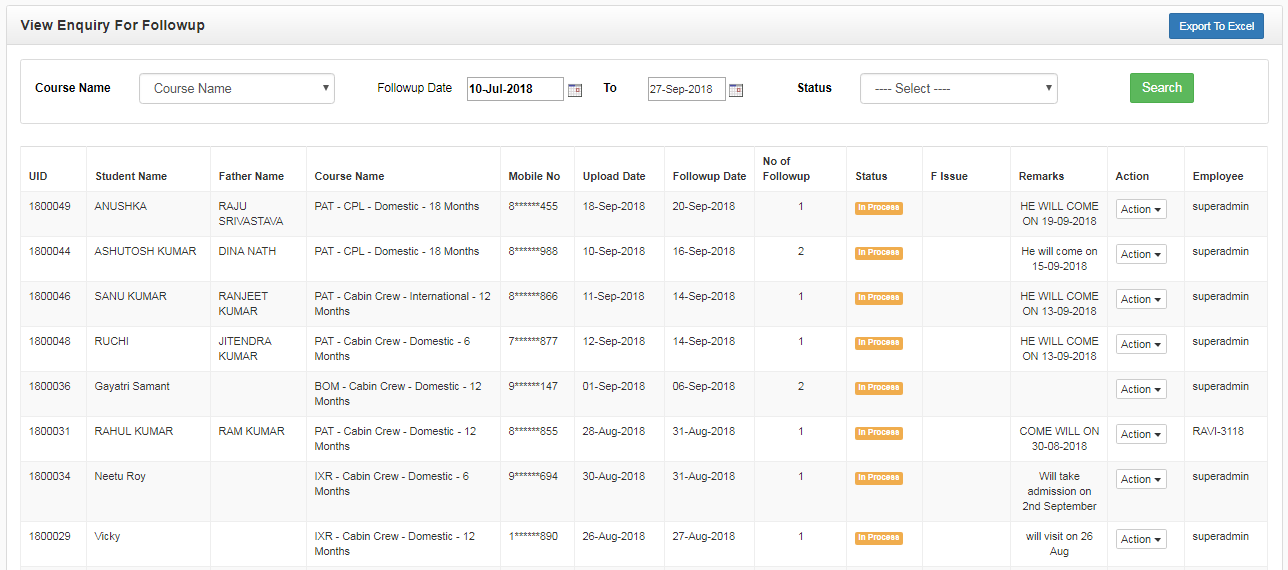
Task: Click In Process badge for RAHUL KUMAR
Action: (x=879, y=433)
